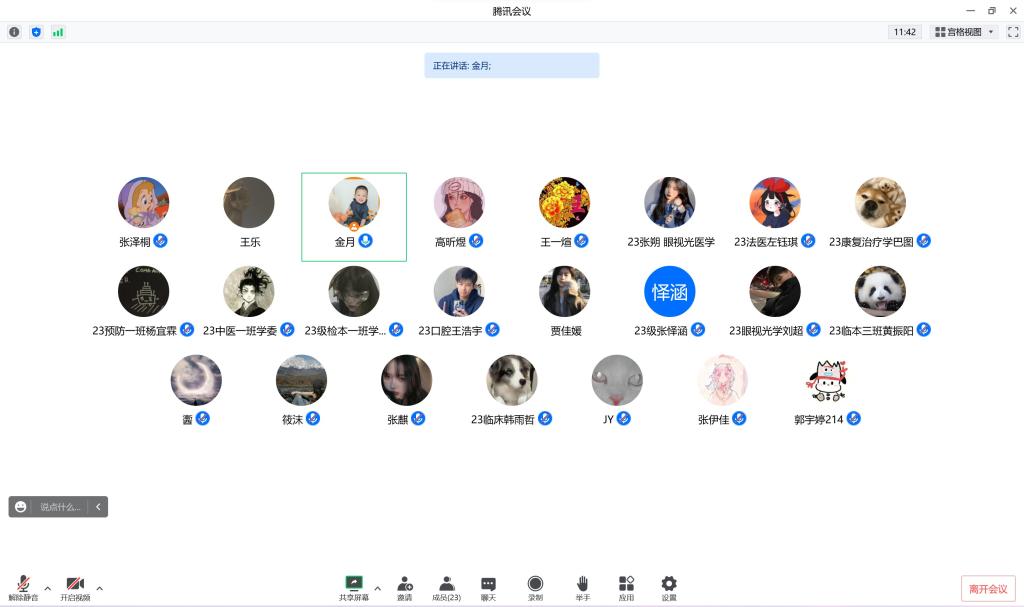
Task: Click the muted mic icon beside 23康复治疗学巴图
Action: coord(923,241)
